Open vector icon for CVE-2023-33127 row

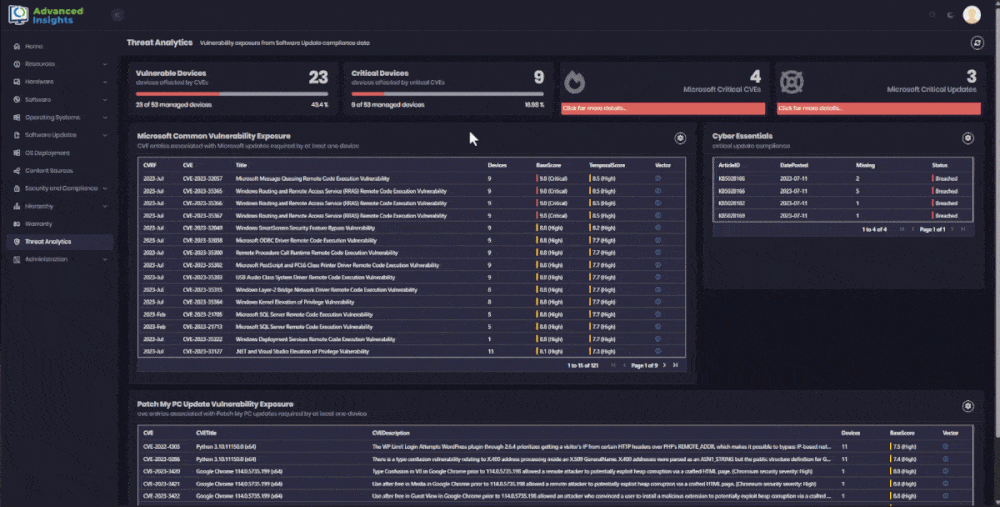[x=658, y=351]
